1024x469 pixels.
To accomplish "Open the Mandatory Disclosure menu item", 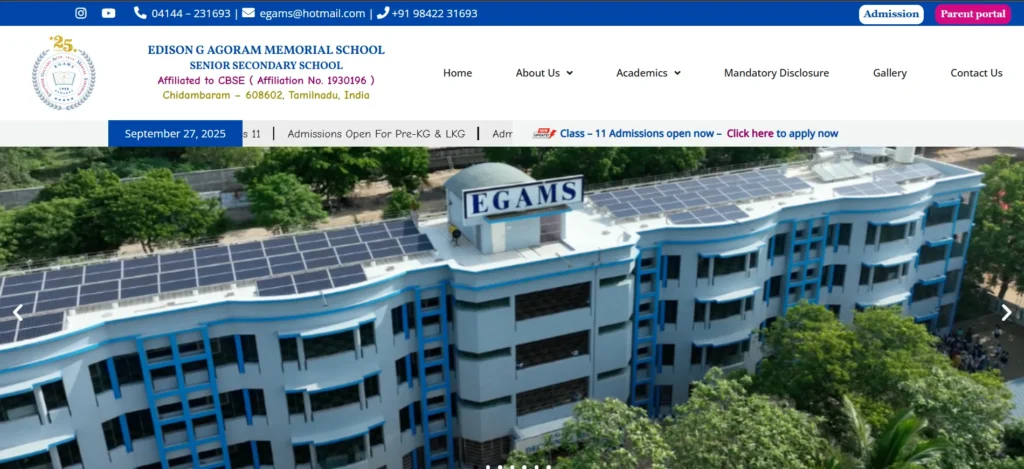I will point(776,73).
